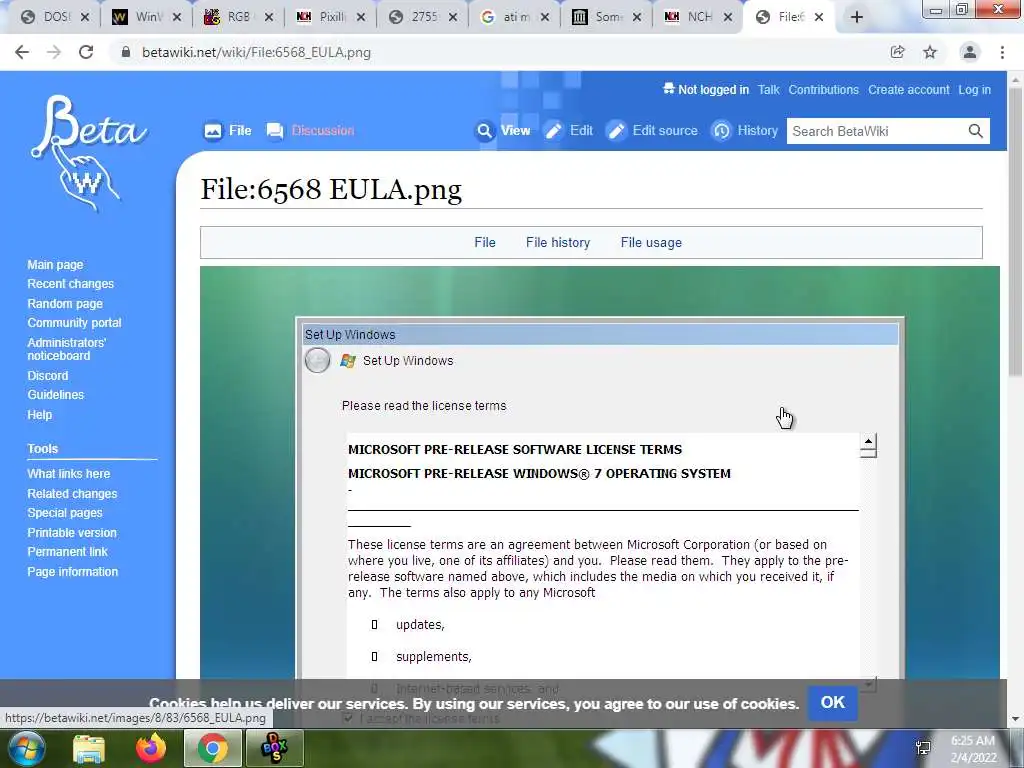
Task: Open the share page icon in address bar
Action: coord(898,52)
